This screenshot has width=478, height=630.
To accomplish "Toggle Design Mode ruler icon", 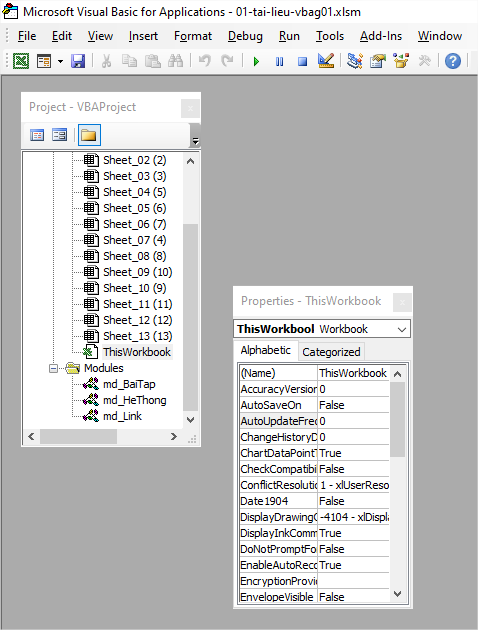I will coord(326,61).
